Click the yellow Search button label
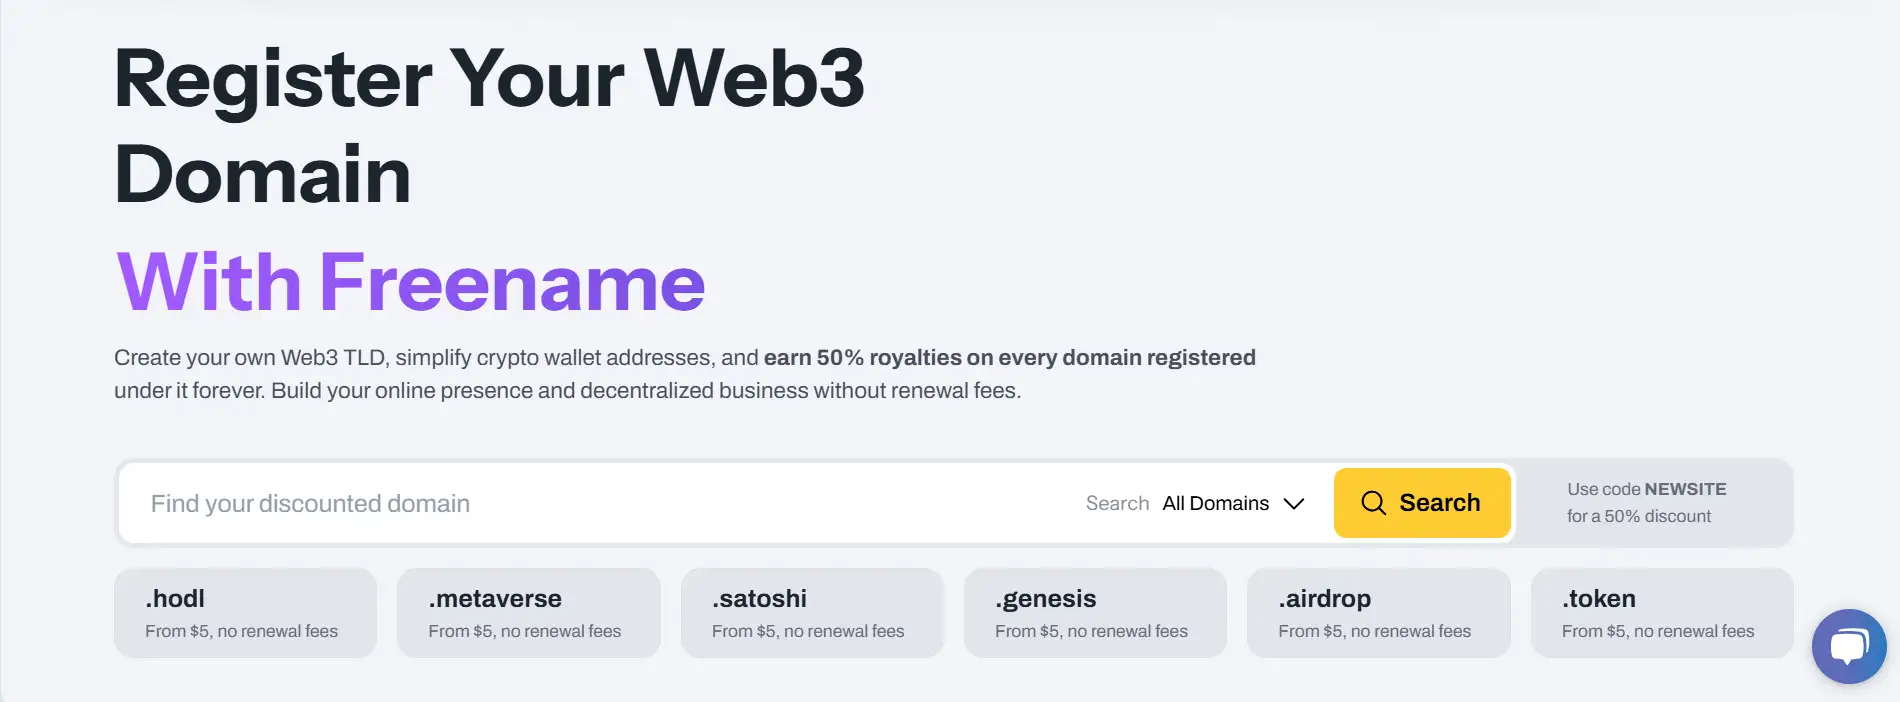The width and height of the screenshot is (1900, 702). pyautogui.click(x=1439, y=503)
